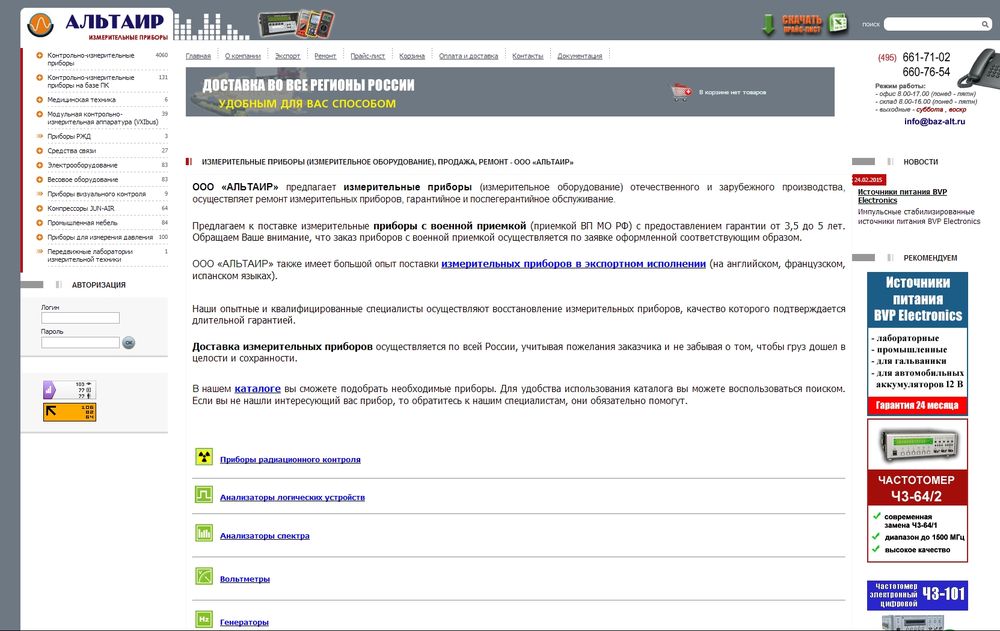Click news date 24.02.2015 label
This screenshot has height=631, width=1000.
coord(868,180)
